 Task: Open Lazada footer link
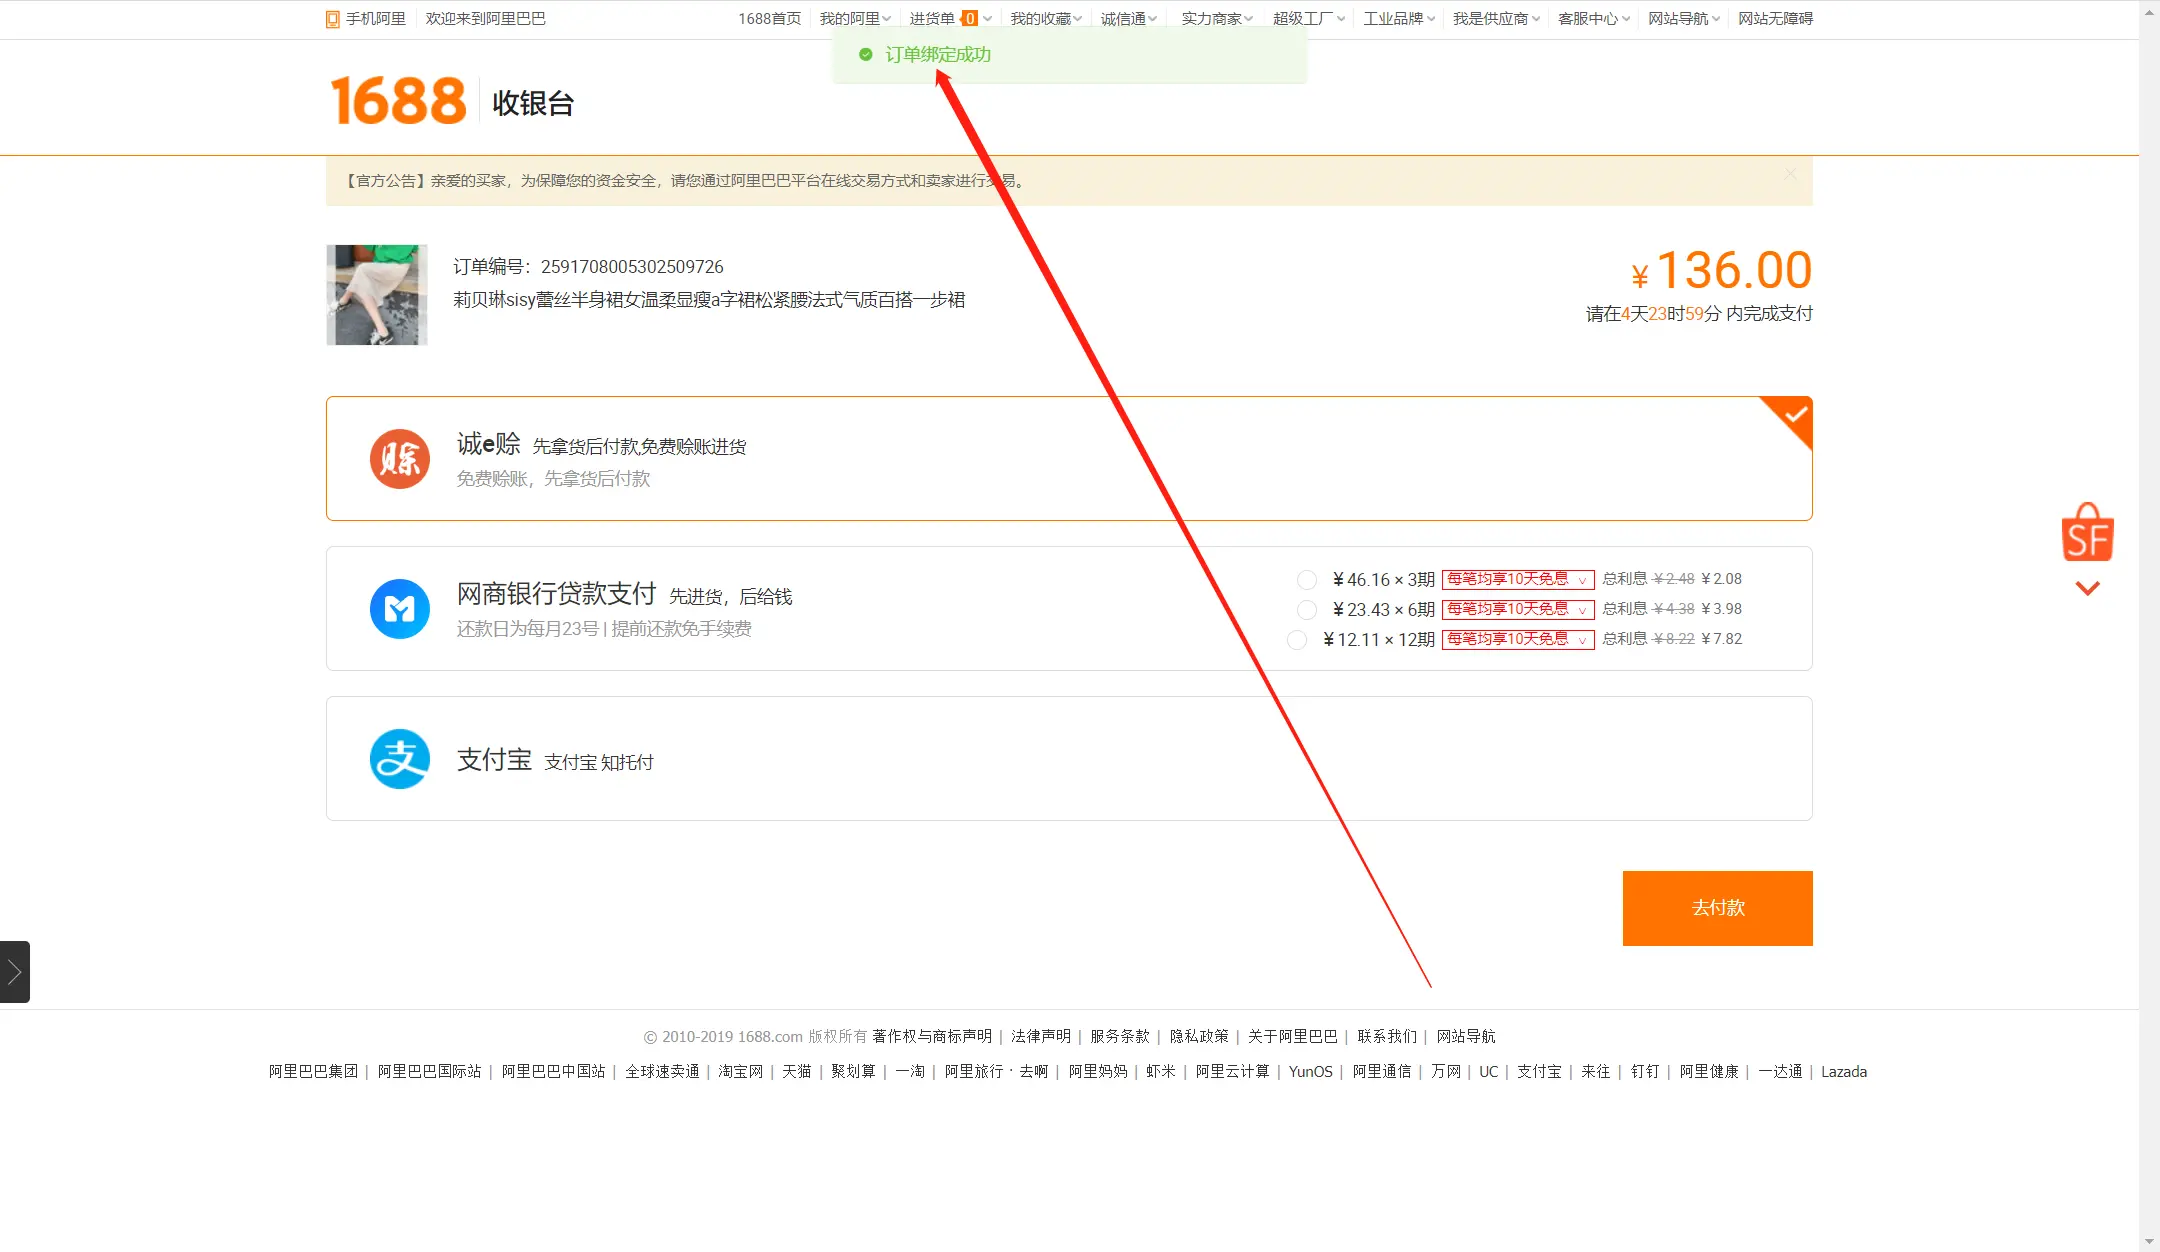click(1844, 1072)
